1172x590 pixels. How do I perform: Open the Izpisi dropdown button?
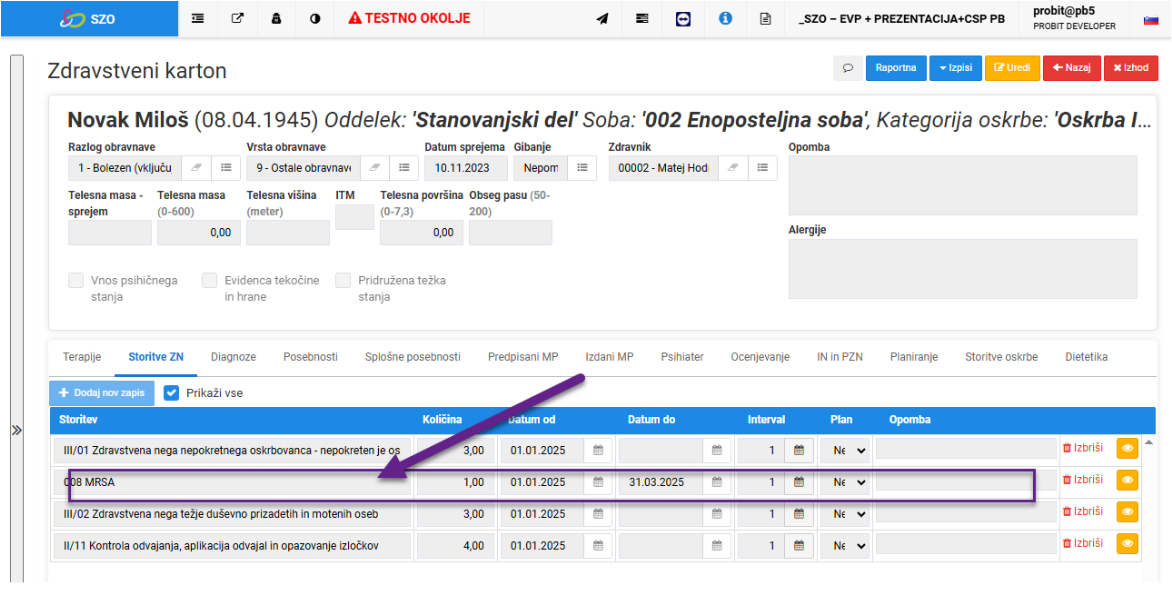[x=955, y=67]
